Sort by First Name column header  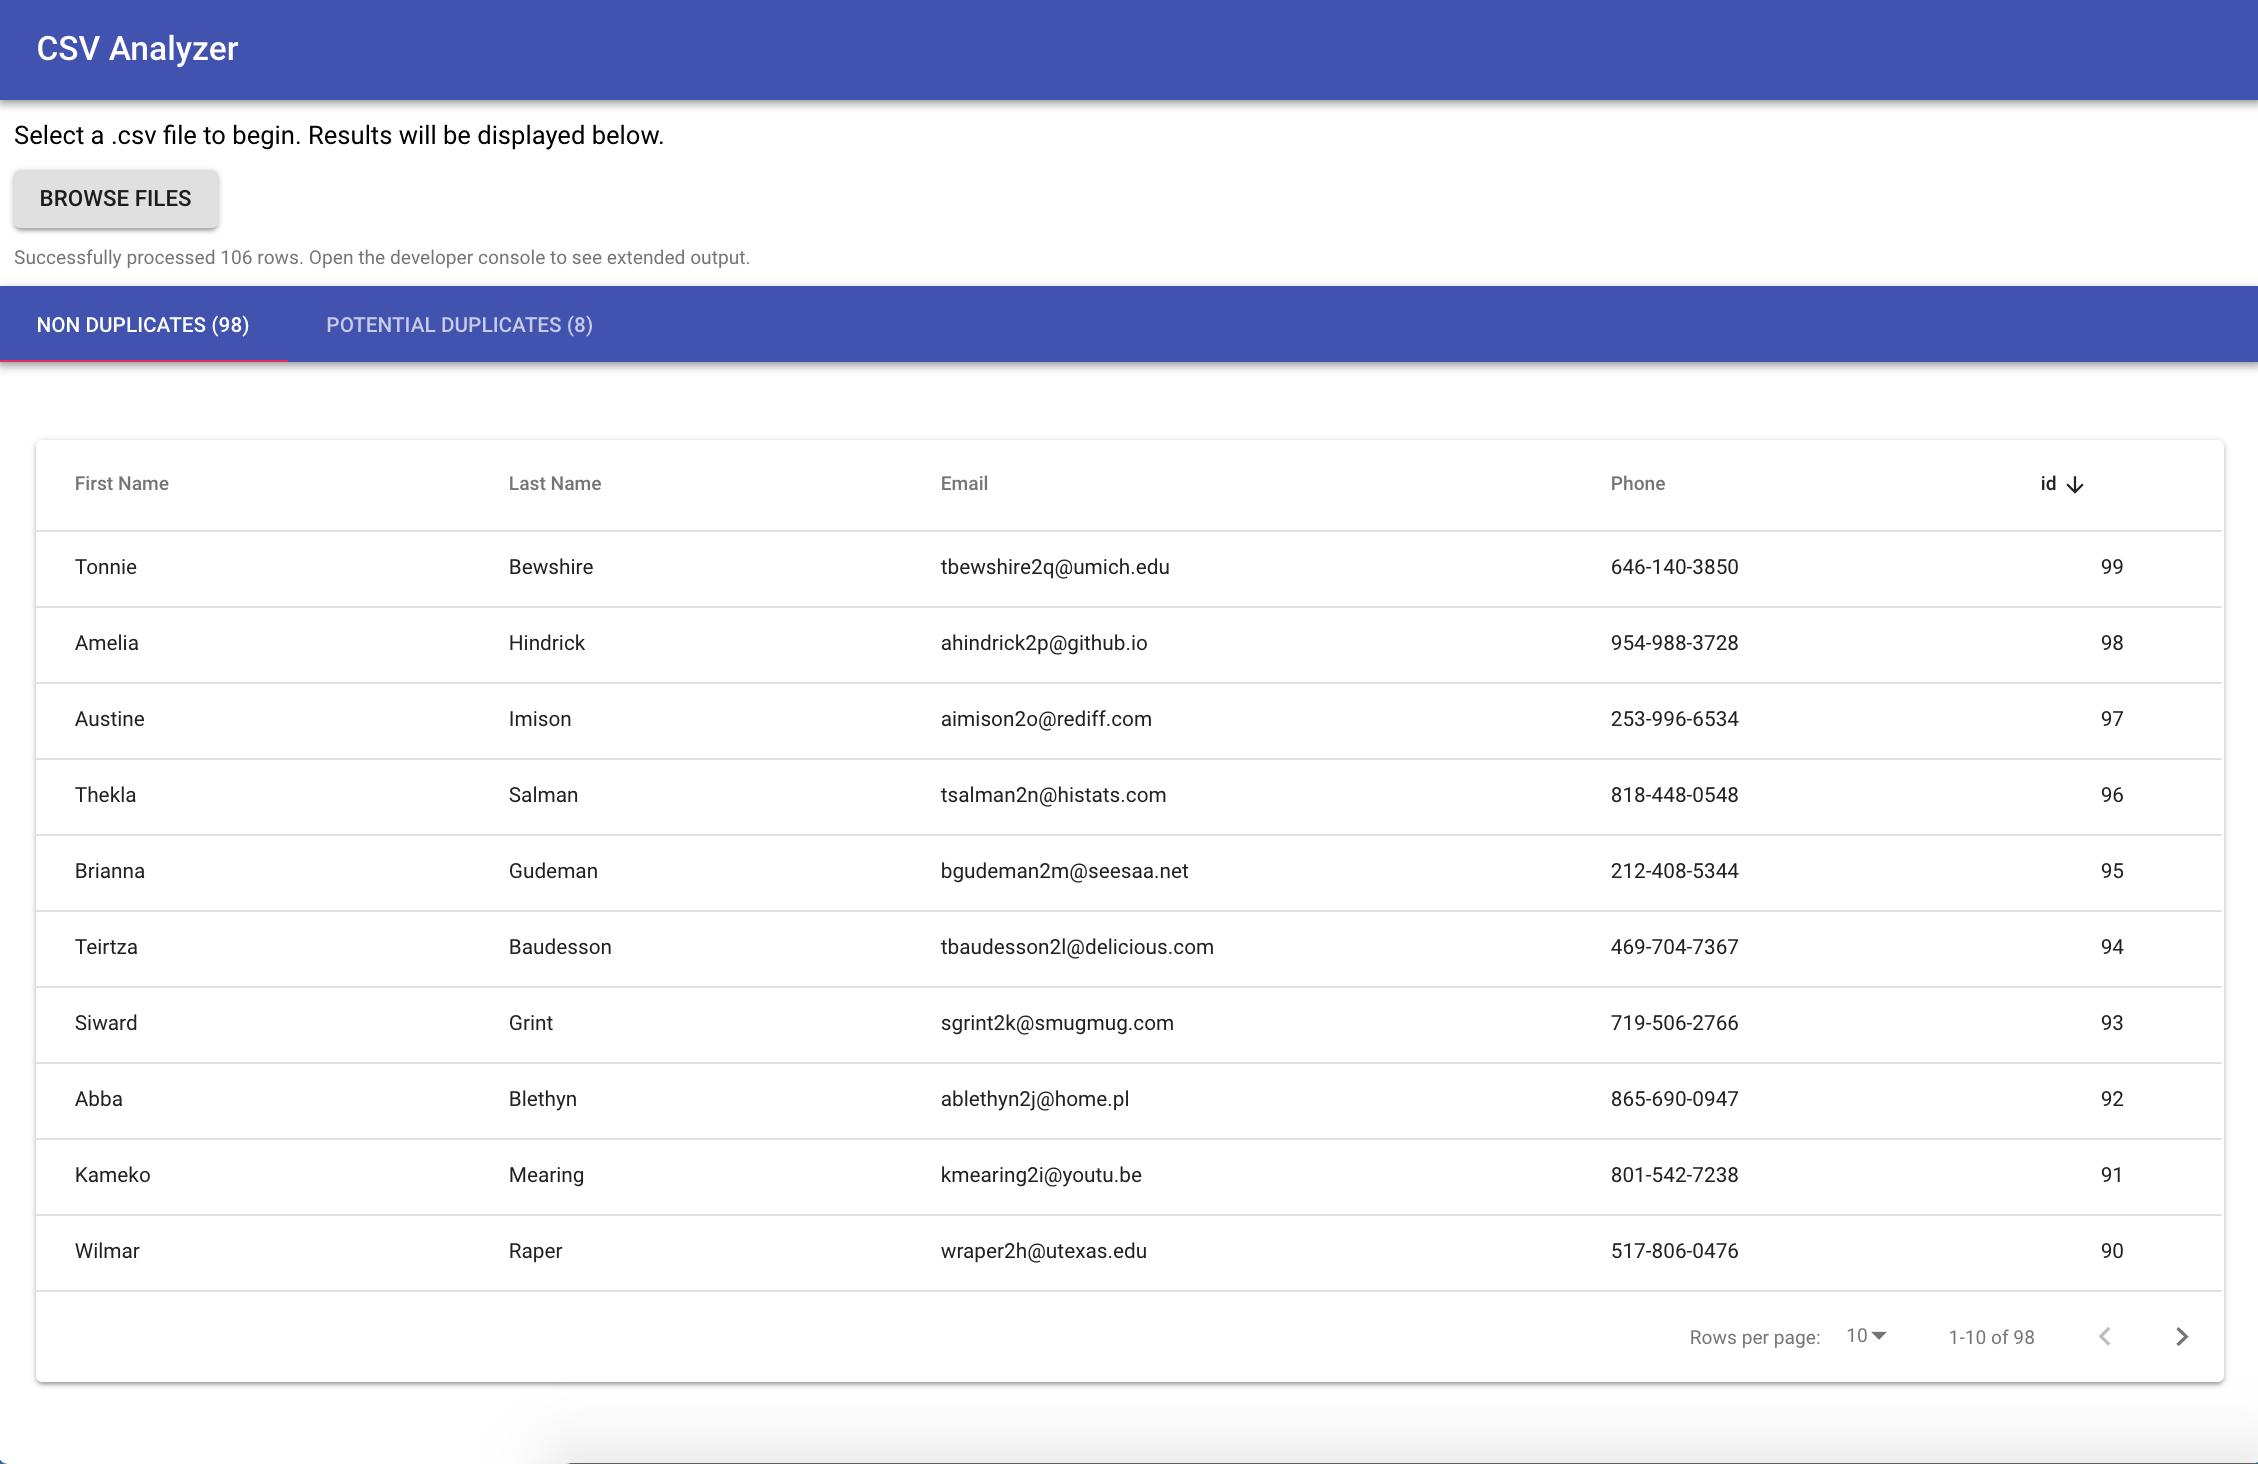coord(122,483)
